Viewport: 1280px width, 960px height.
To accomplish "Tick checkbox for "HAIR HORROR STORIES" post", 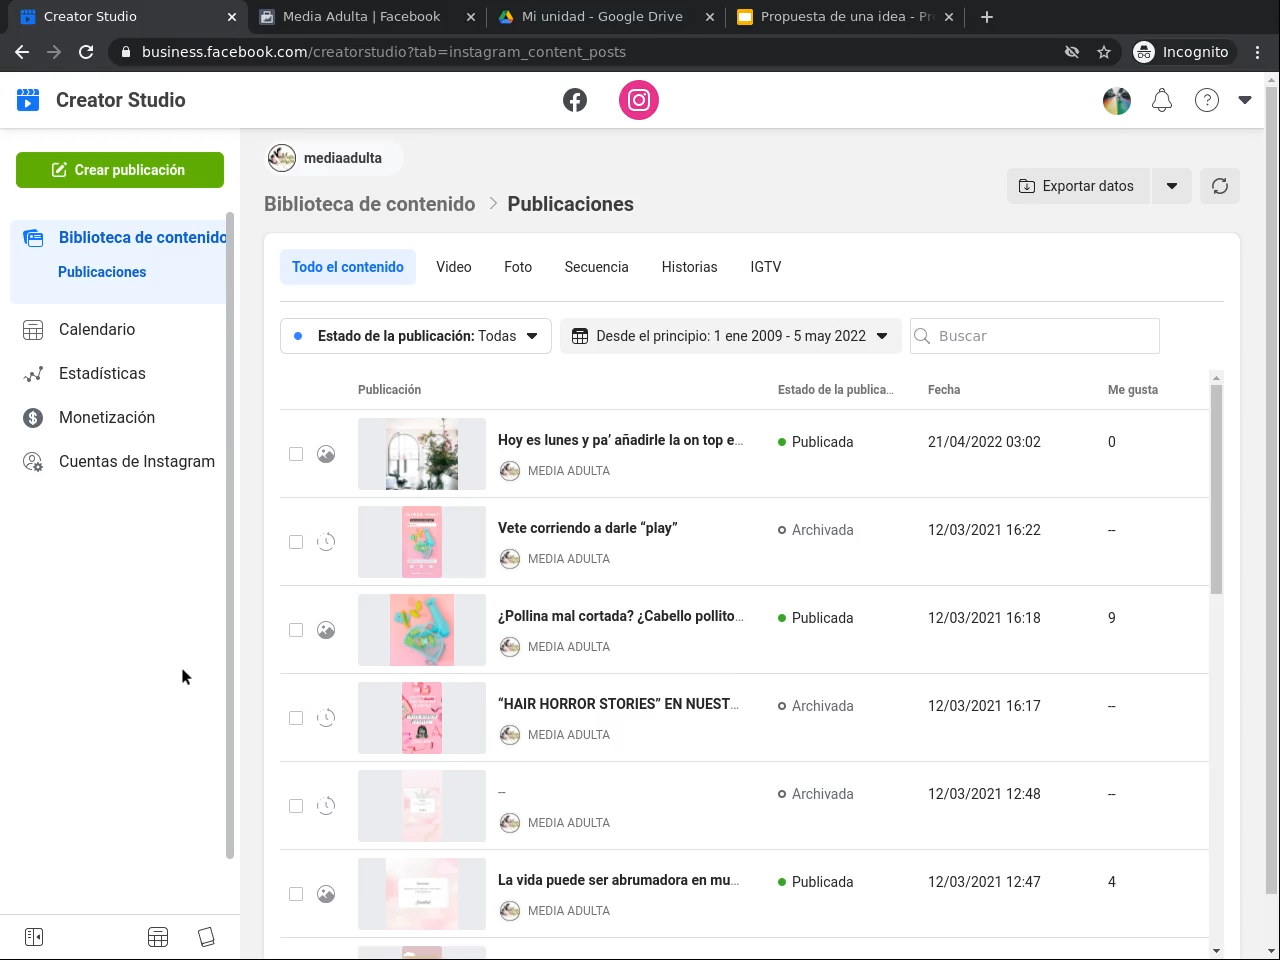I will tap(296, 718).
